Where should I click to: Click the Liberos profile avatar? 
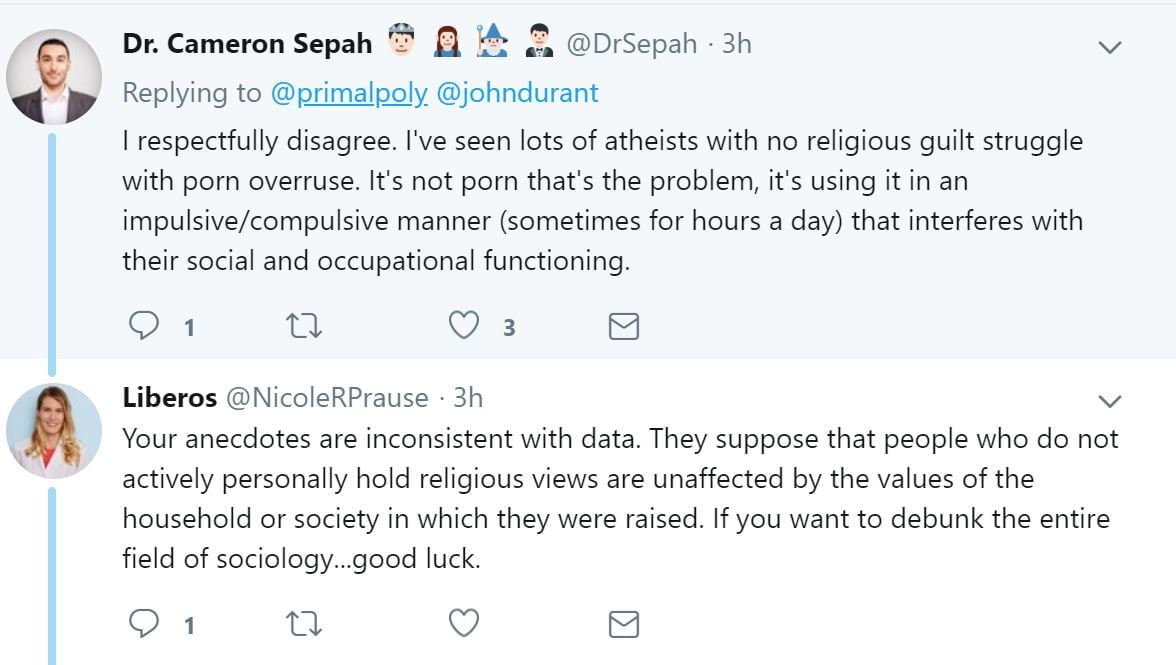(54, 430)
